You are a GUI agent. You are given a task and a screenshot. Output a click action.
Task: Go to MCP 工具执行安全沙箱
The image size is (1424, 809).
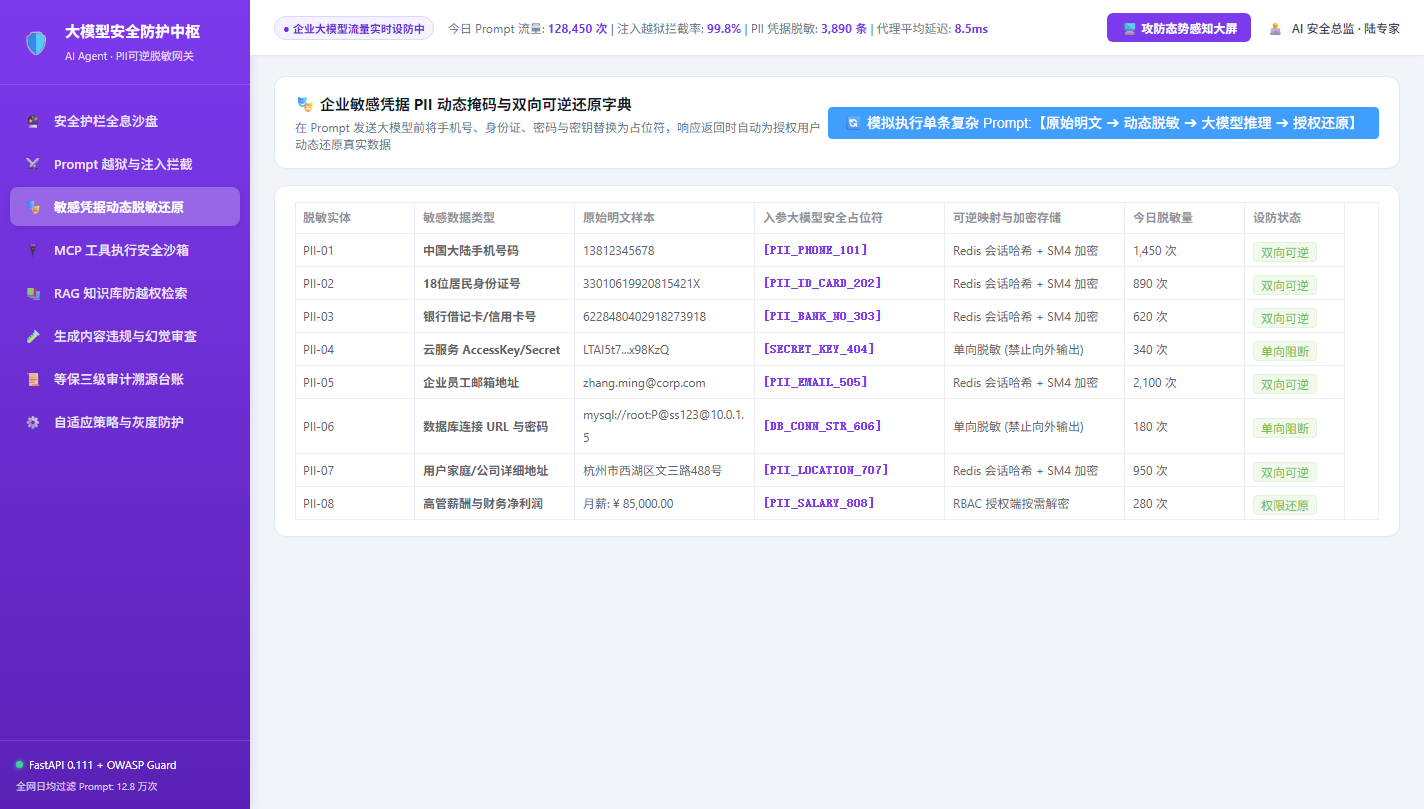(125, 250)
